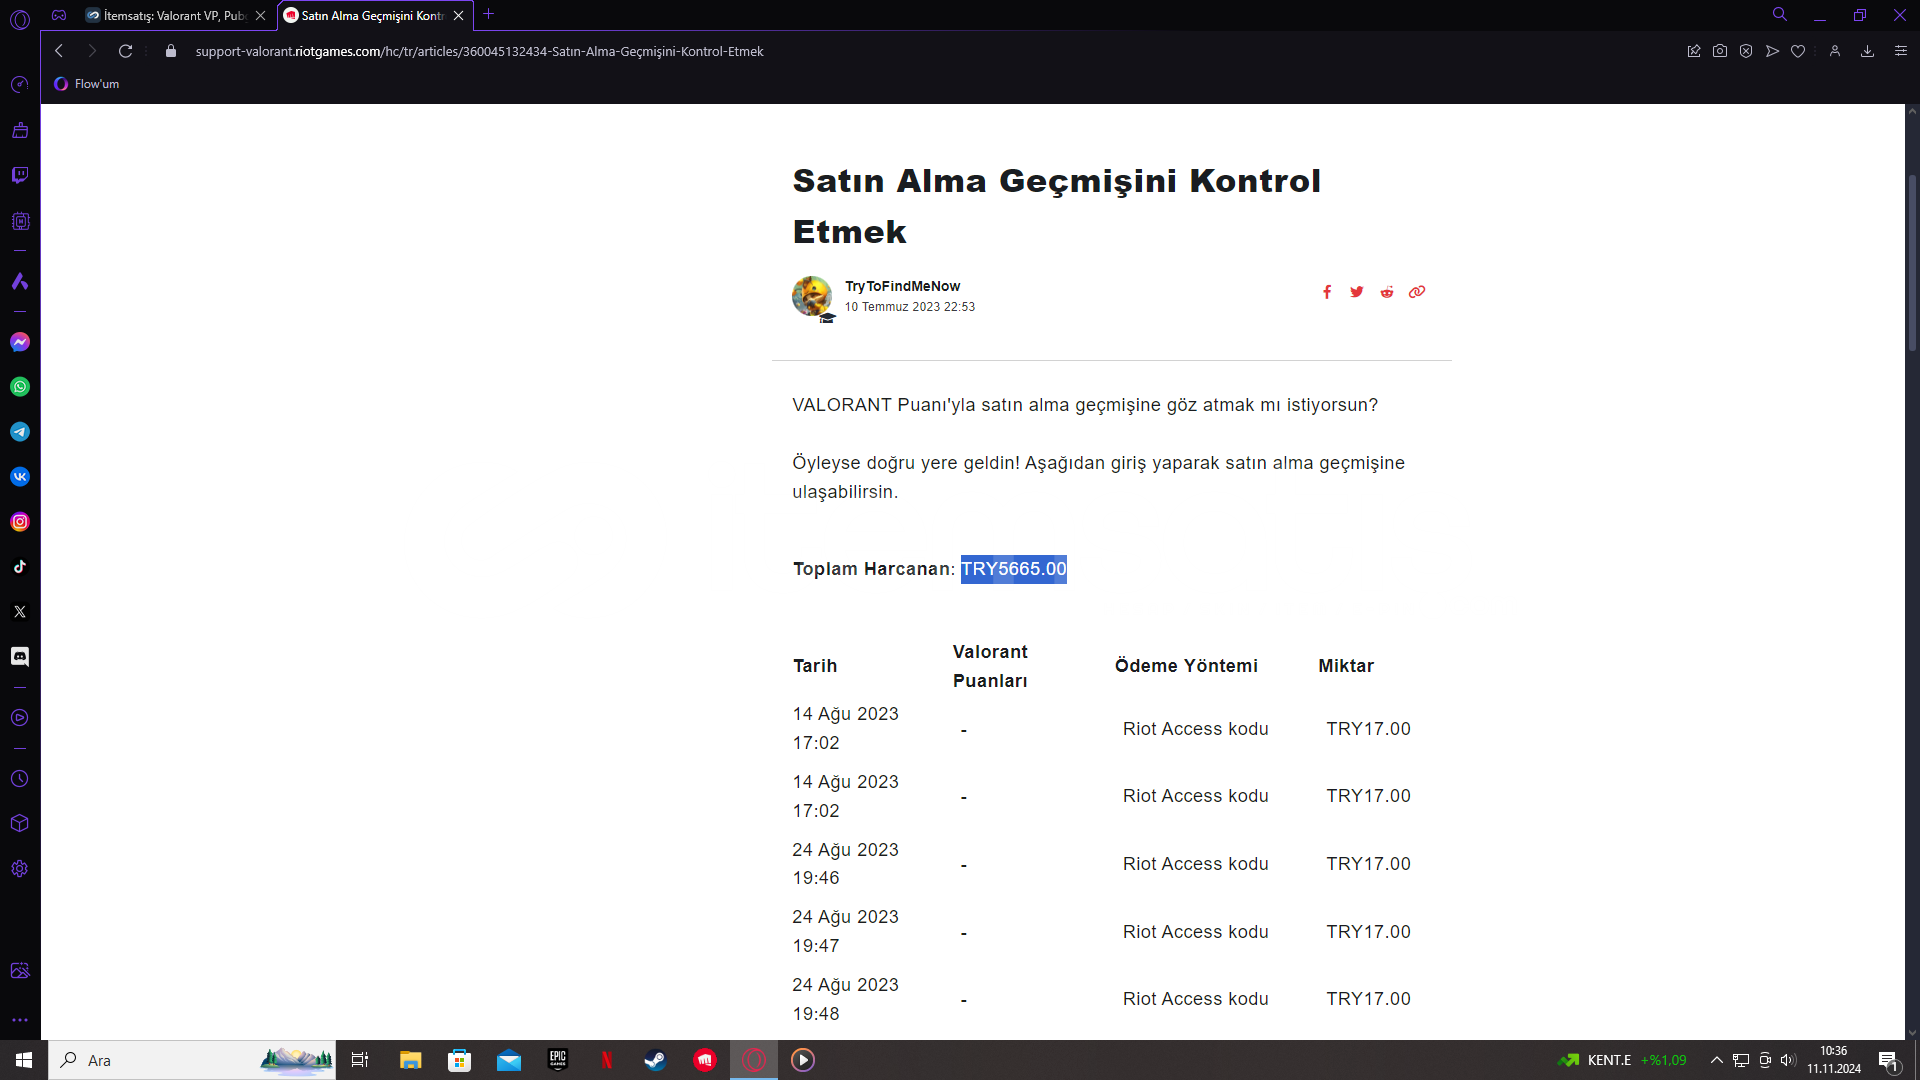Share article on Facebook
The height and width of the screenshot is (1080, 1920).
point(1327,292)
